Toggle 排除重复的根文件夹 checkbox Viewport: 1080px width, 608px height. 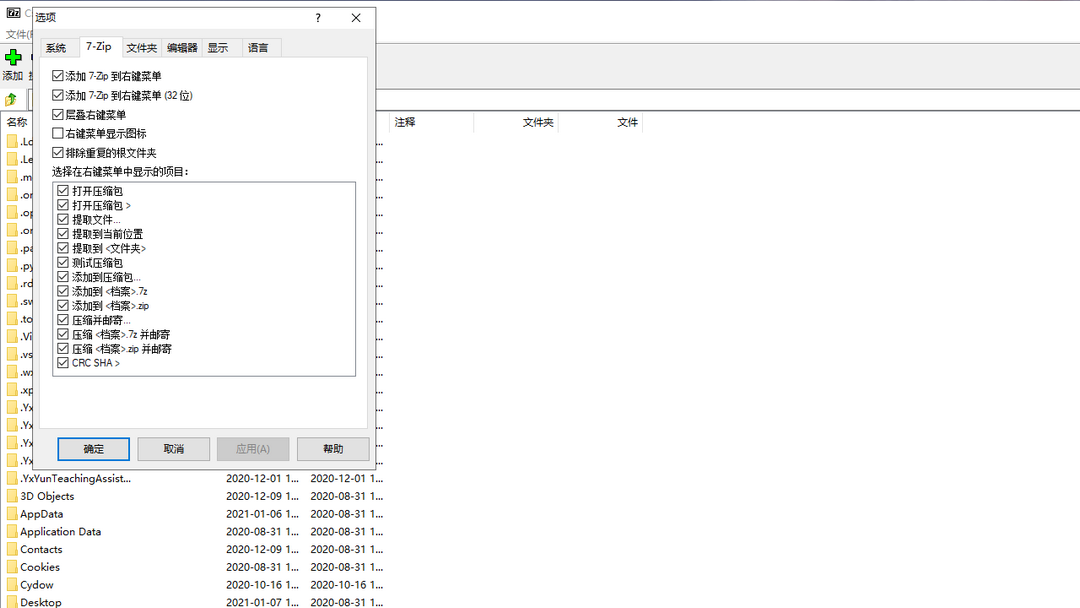coord(58,152)
